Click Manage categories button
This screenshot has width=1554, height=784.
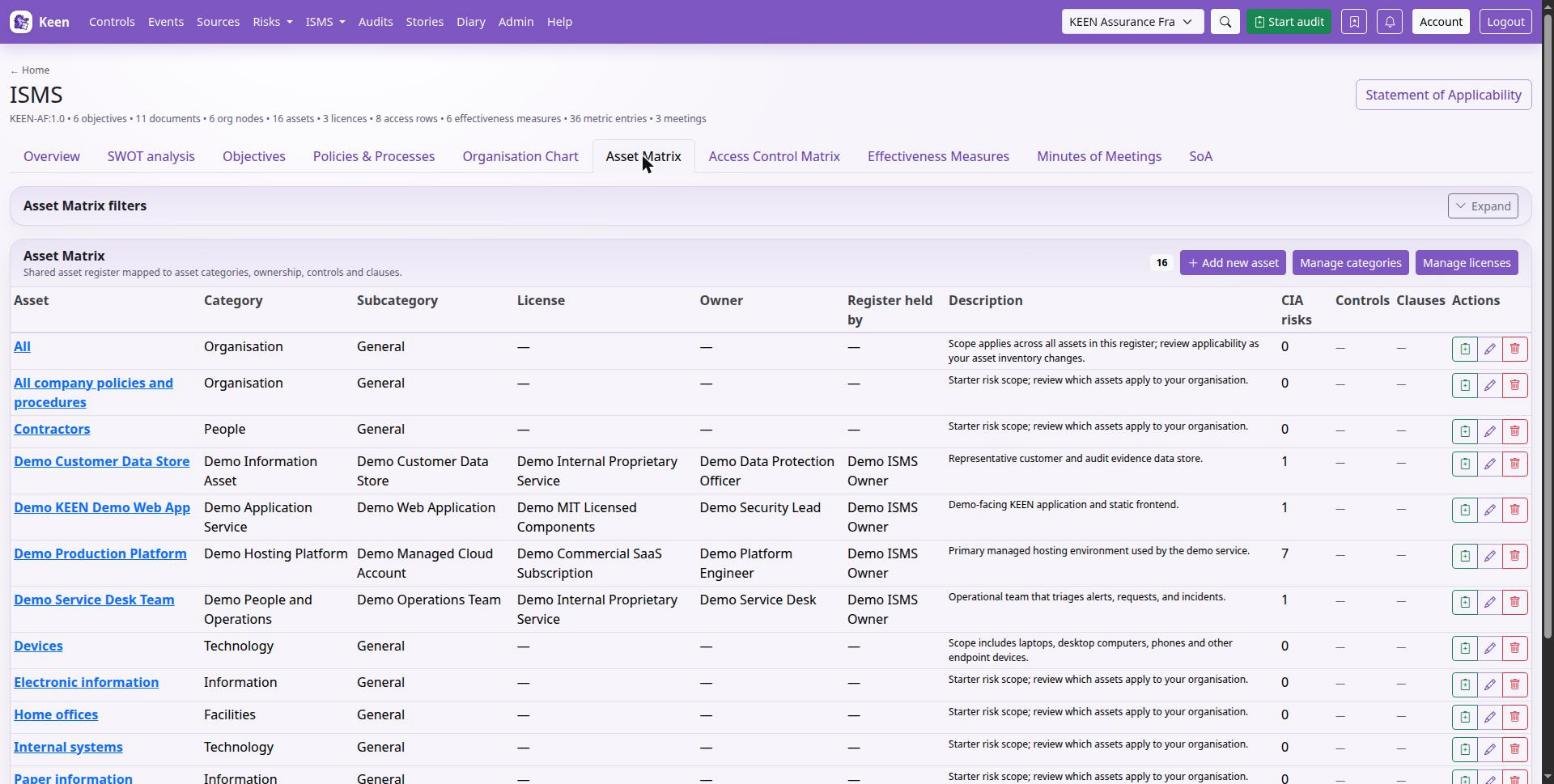click(x=1350, y=263)
